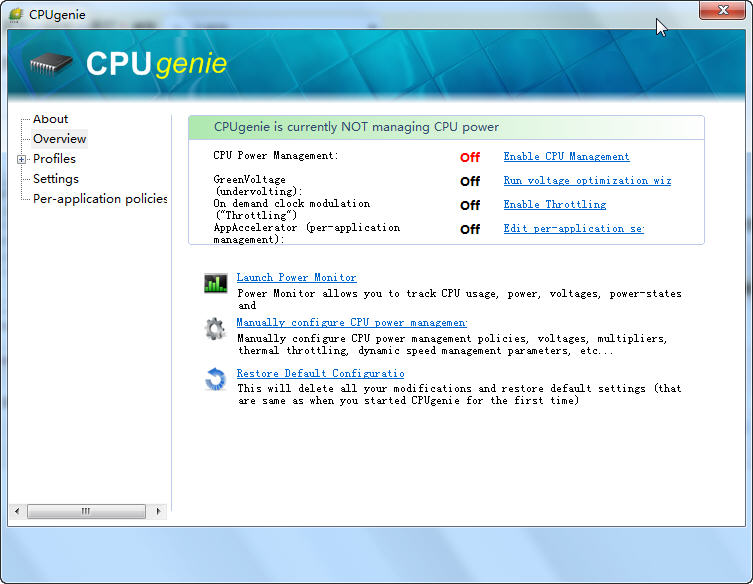Open Settings in the navigation tree
The height and width of the screenshot is (584, 753).
pos(56,179)
